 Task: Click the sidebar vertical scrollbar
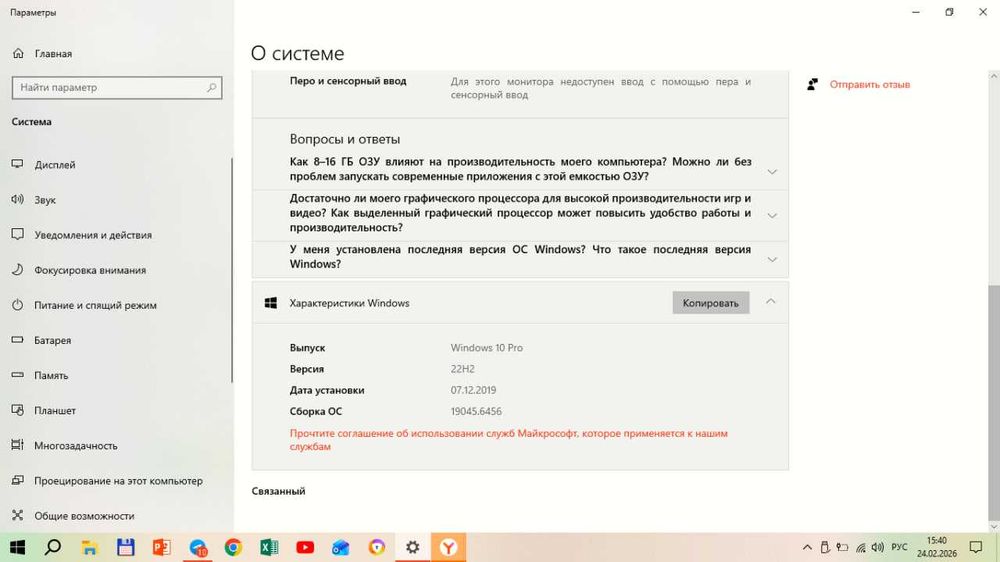[x=232, y=270]
